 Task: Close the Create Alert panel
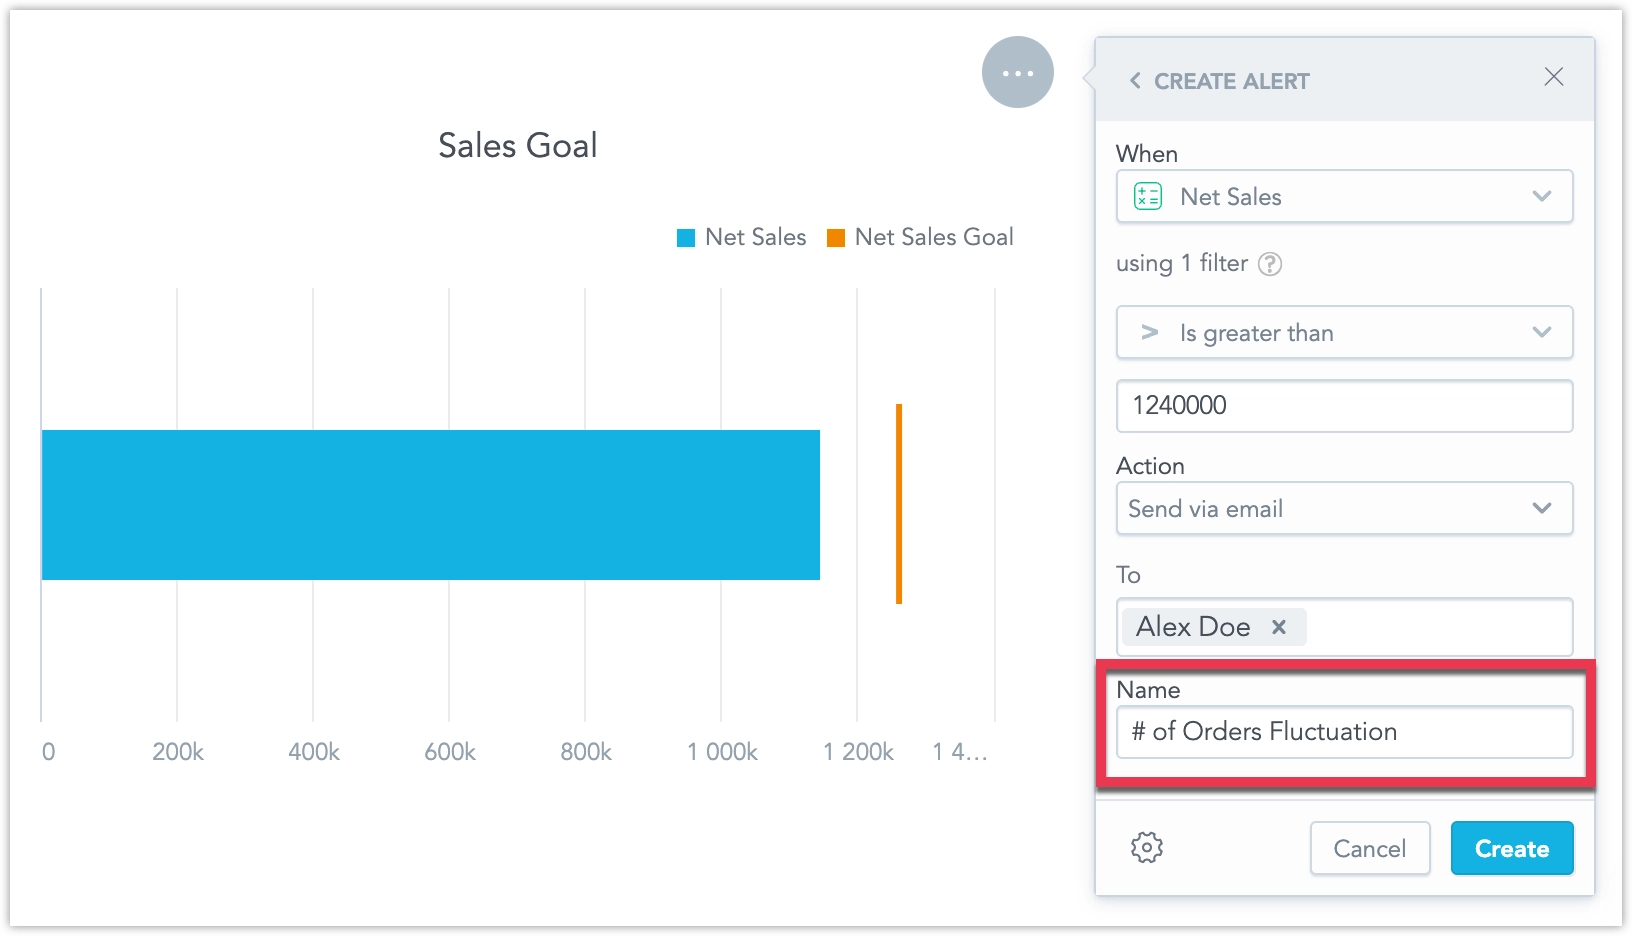pos(1553,77)
